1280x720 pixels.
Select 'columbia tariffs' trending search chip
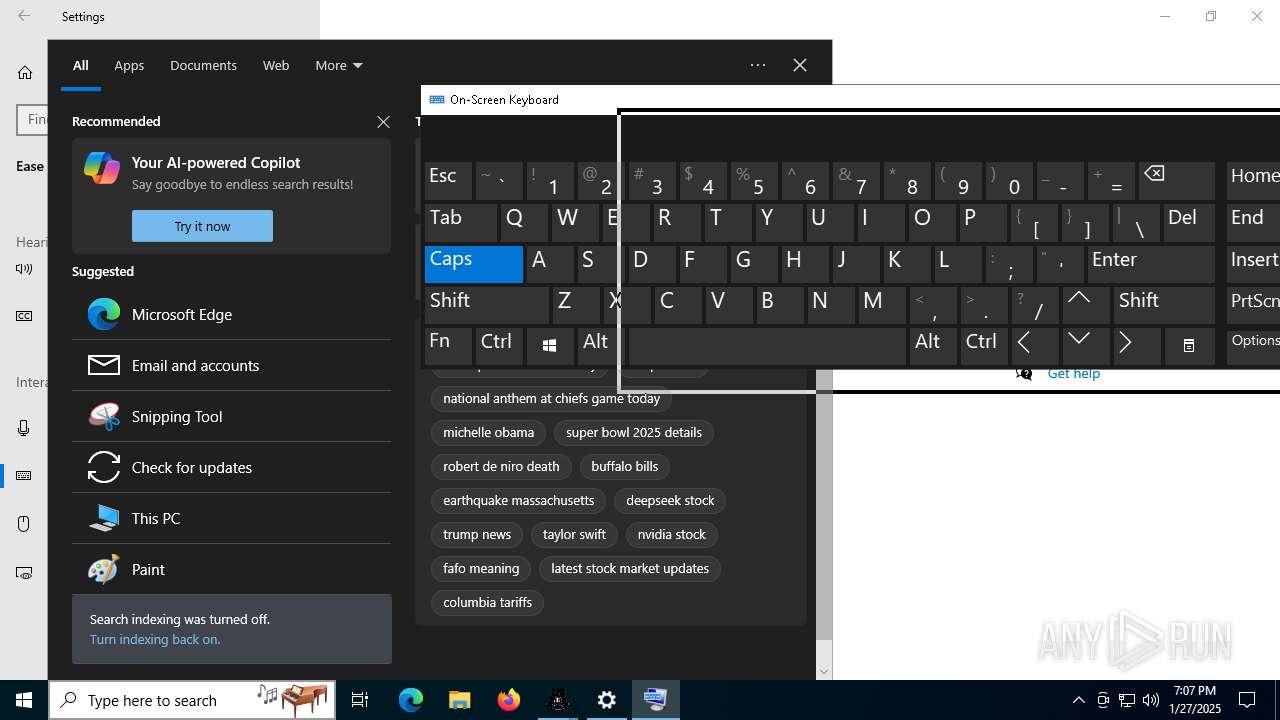[488, 602]
